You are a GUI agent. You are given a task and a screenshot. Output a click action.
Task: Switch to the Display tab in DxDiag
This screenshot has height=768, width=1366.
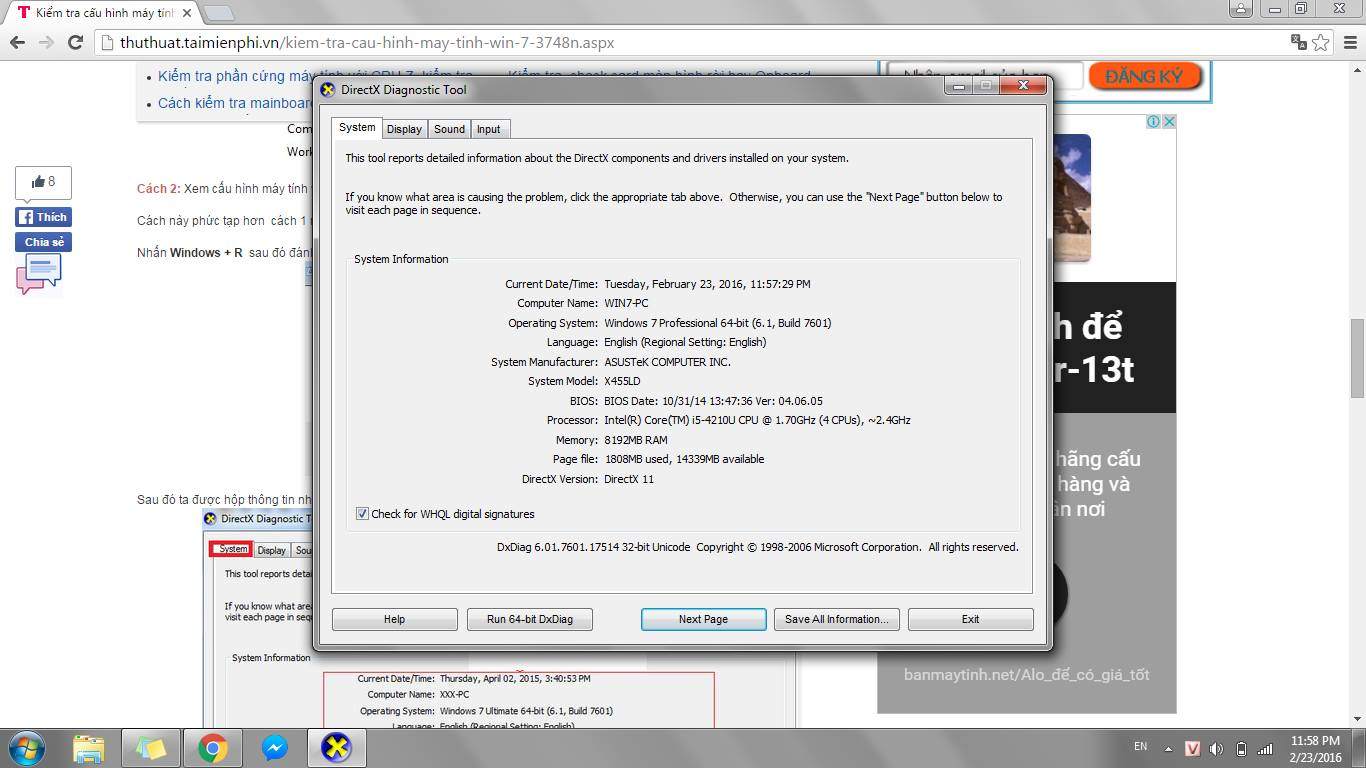[x=404, y=129]
